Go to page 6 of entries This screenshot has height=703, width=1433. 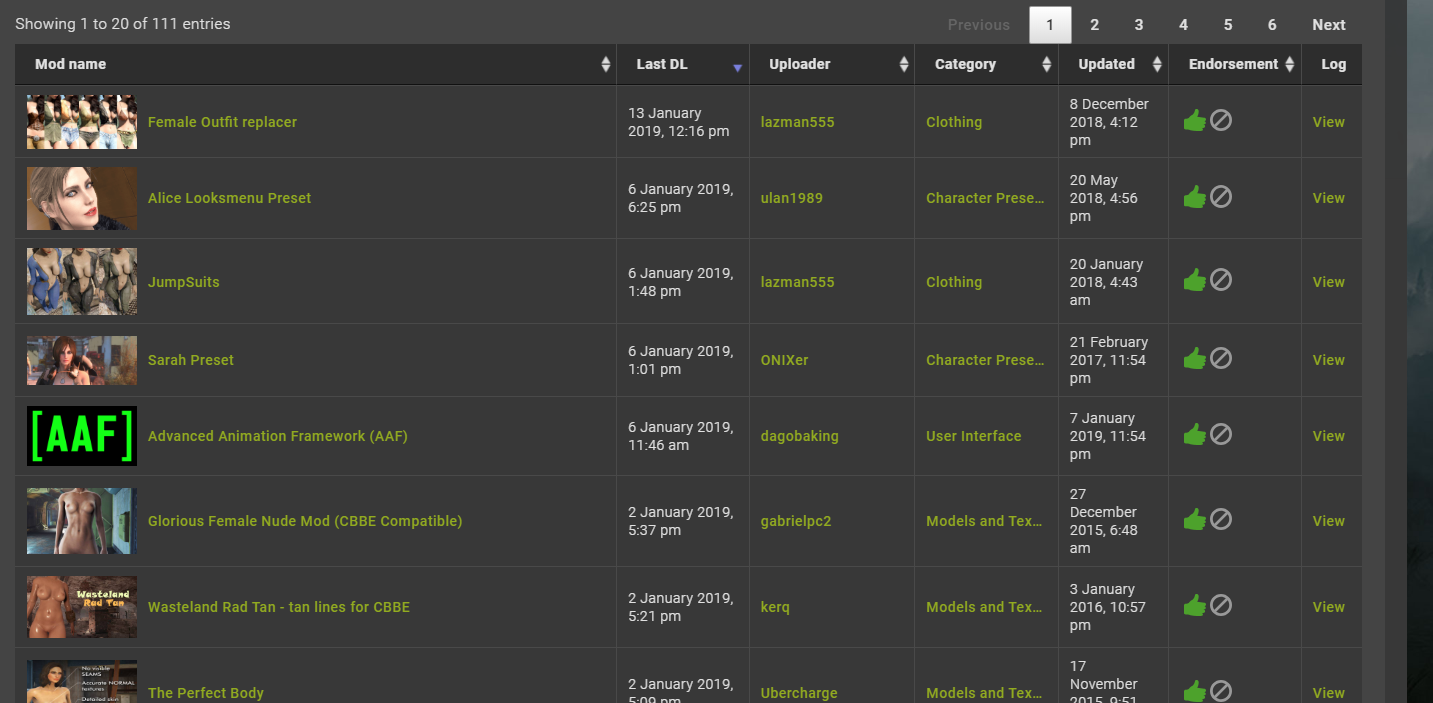[1271, 24]
